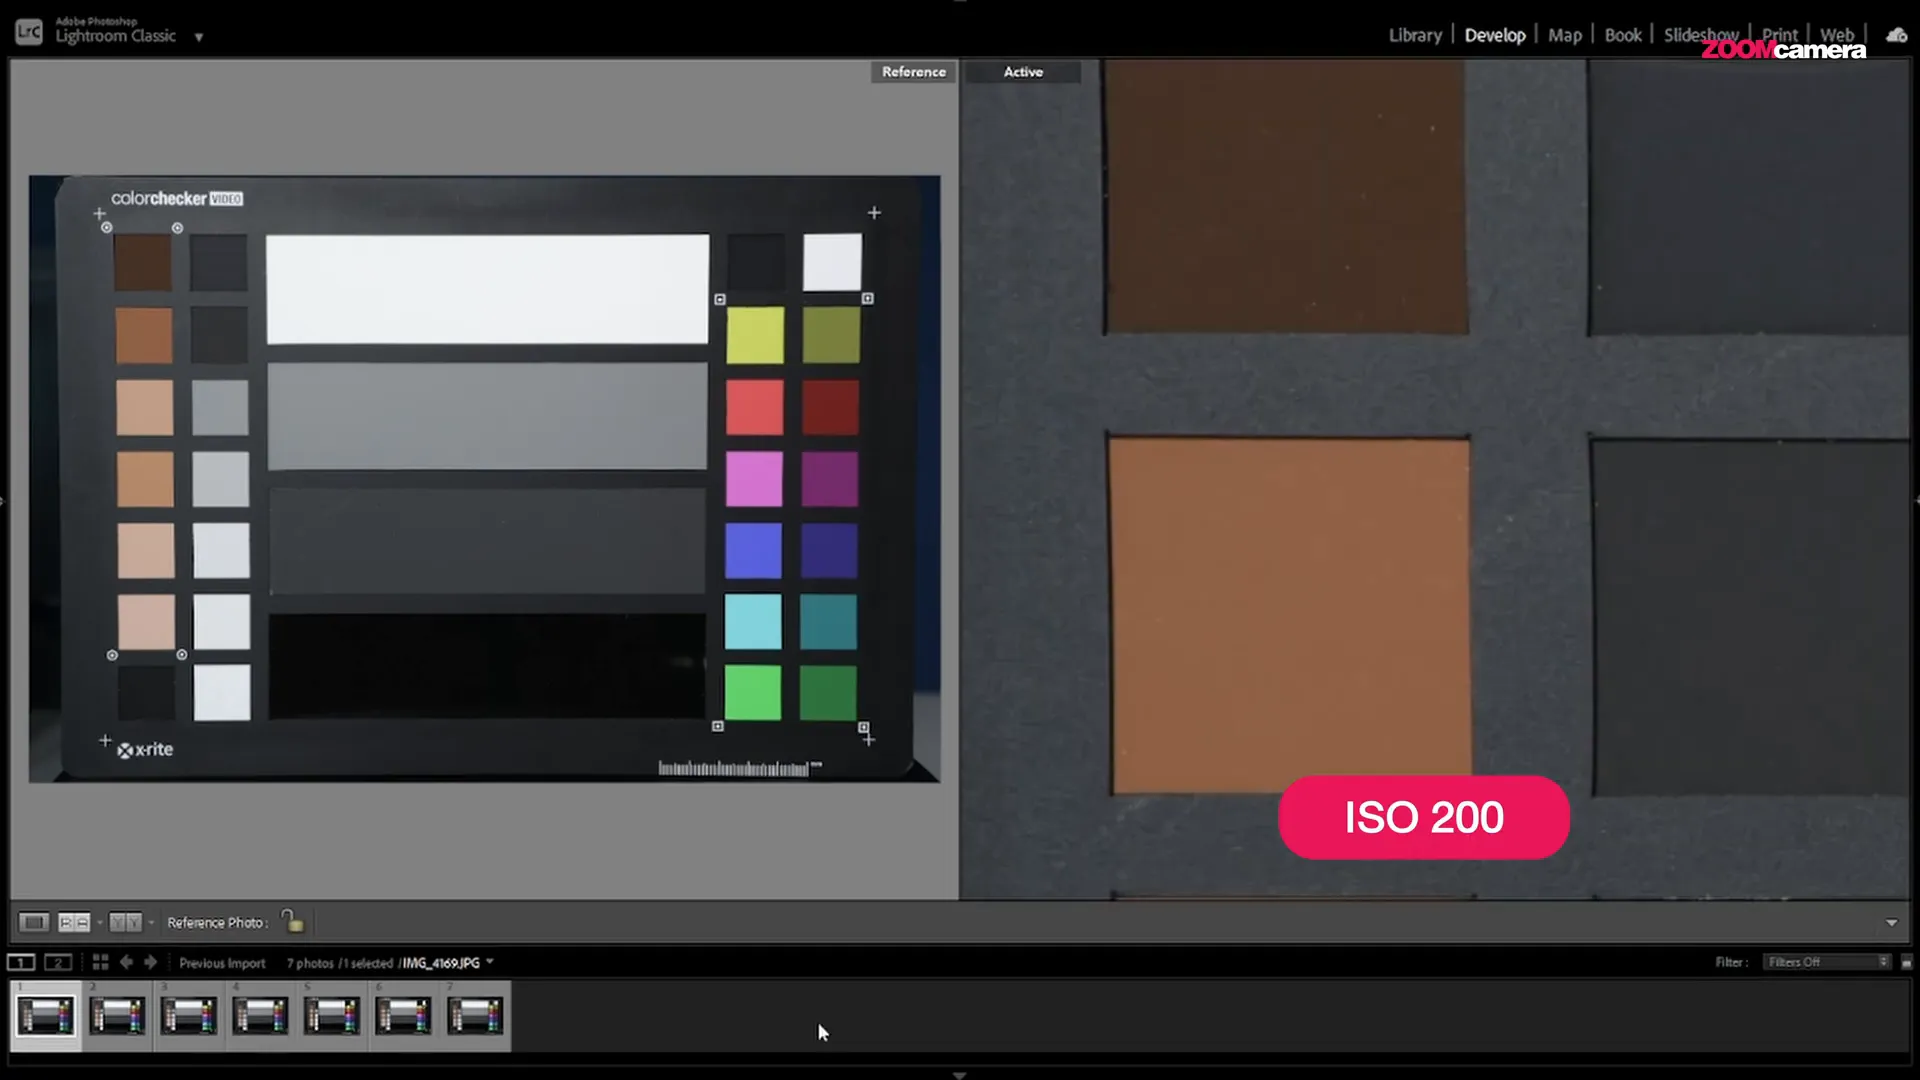The height and width of the screenshot is (1080, 1920).
Task: Open second window display button 2
Action: pyautogui.click(x=58, y=962)
